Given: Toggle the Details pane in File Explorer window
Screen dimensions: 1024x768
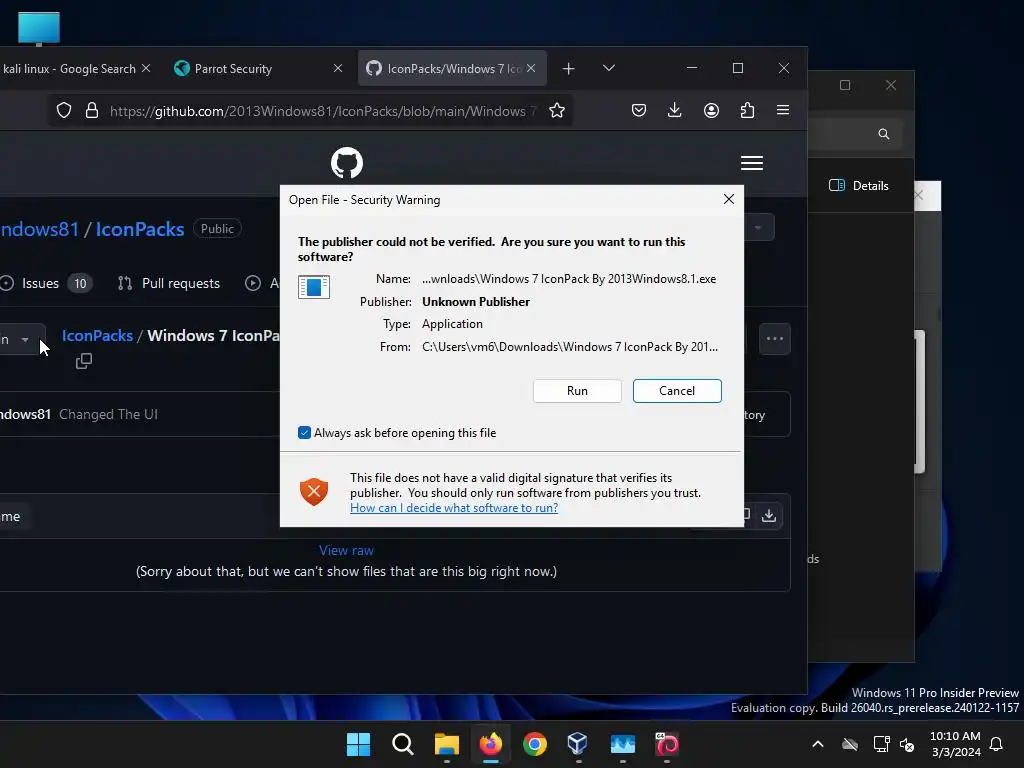Looking at the screenshot, I should [859, 185].
